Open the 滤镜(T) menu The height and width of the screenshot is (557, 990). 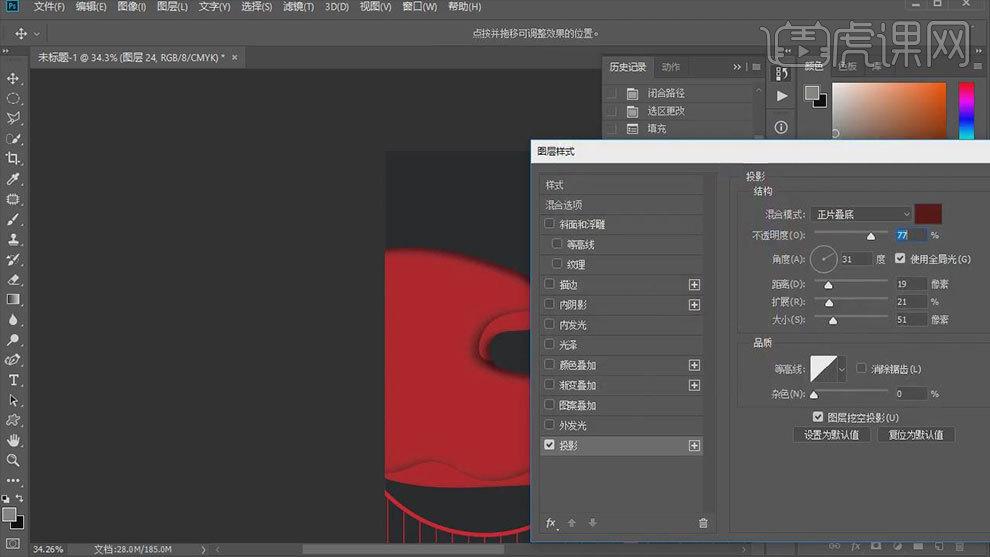[x=298, y=6]
